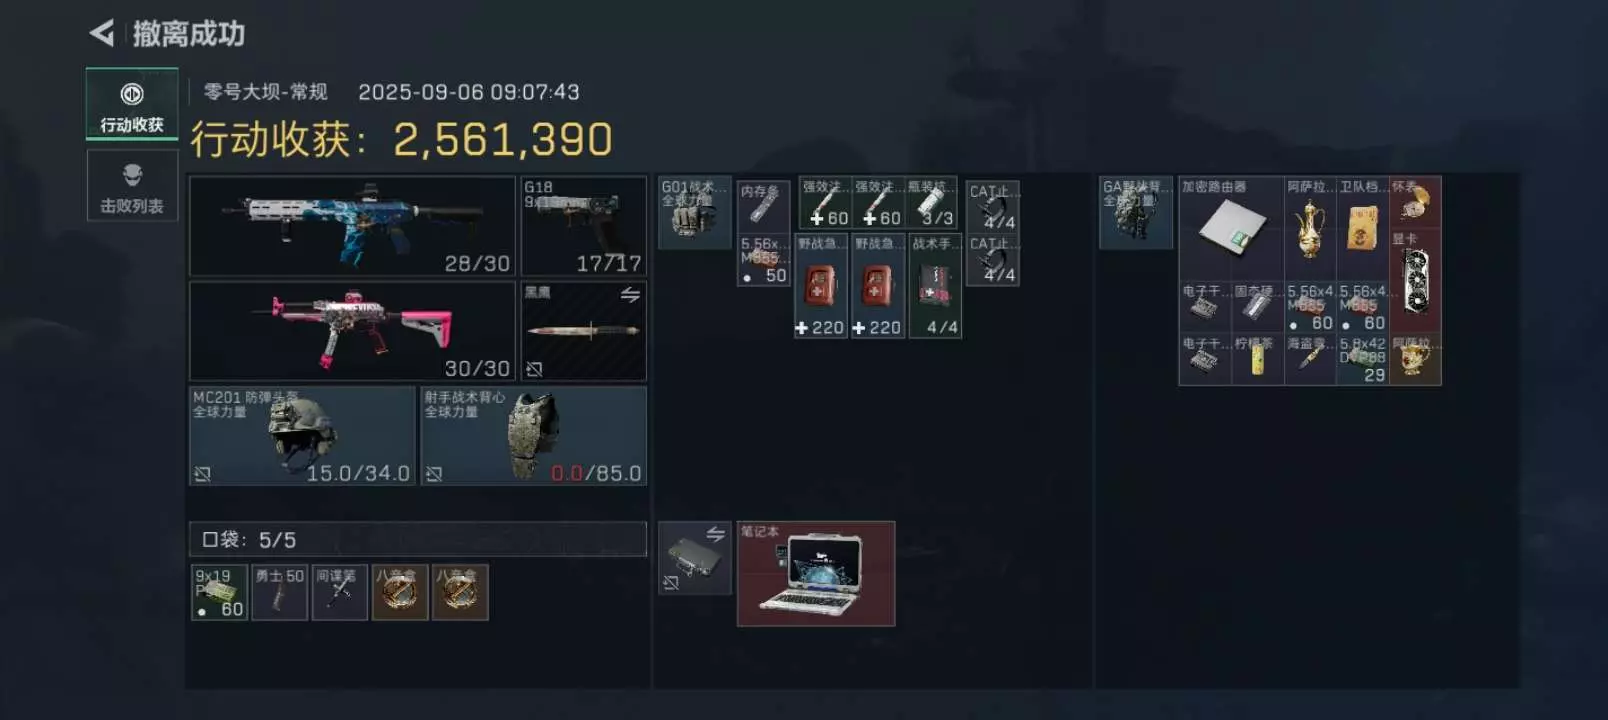The height and width of the screenshot is (720, 1608).
Task: Go back using the arrow beside 撤离成功
Action: tap(101, 33)
